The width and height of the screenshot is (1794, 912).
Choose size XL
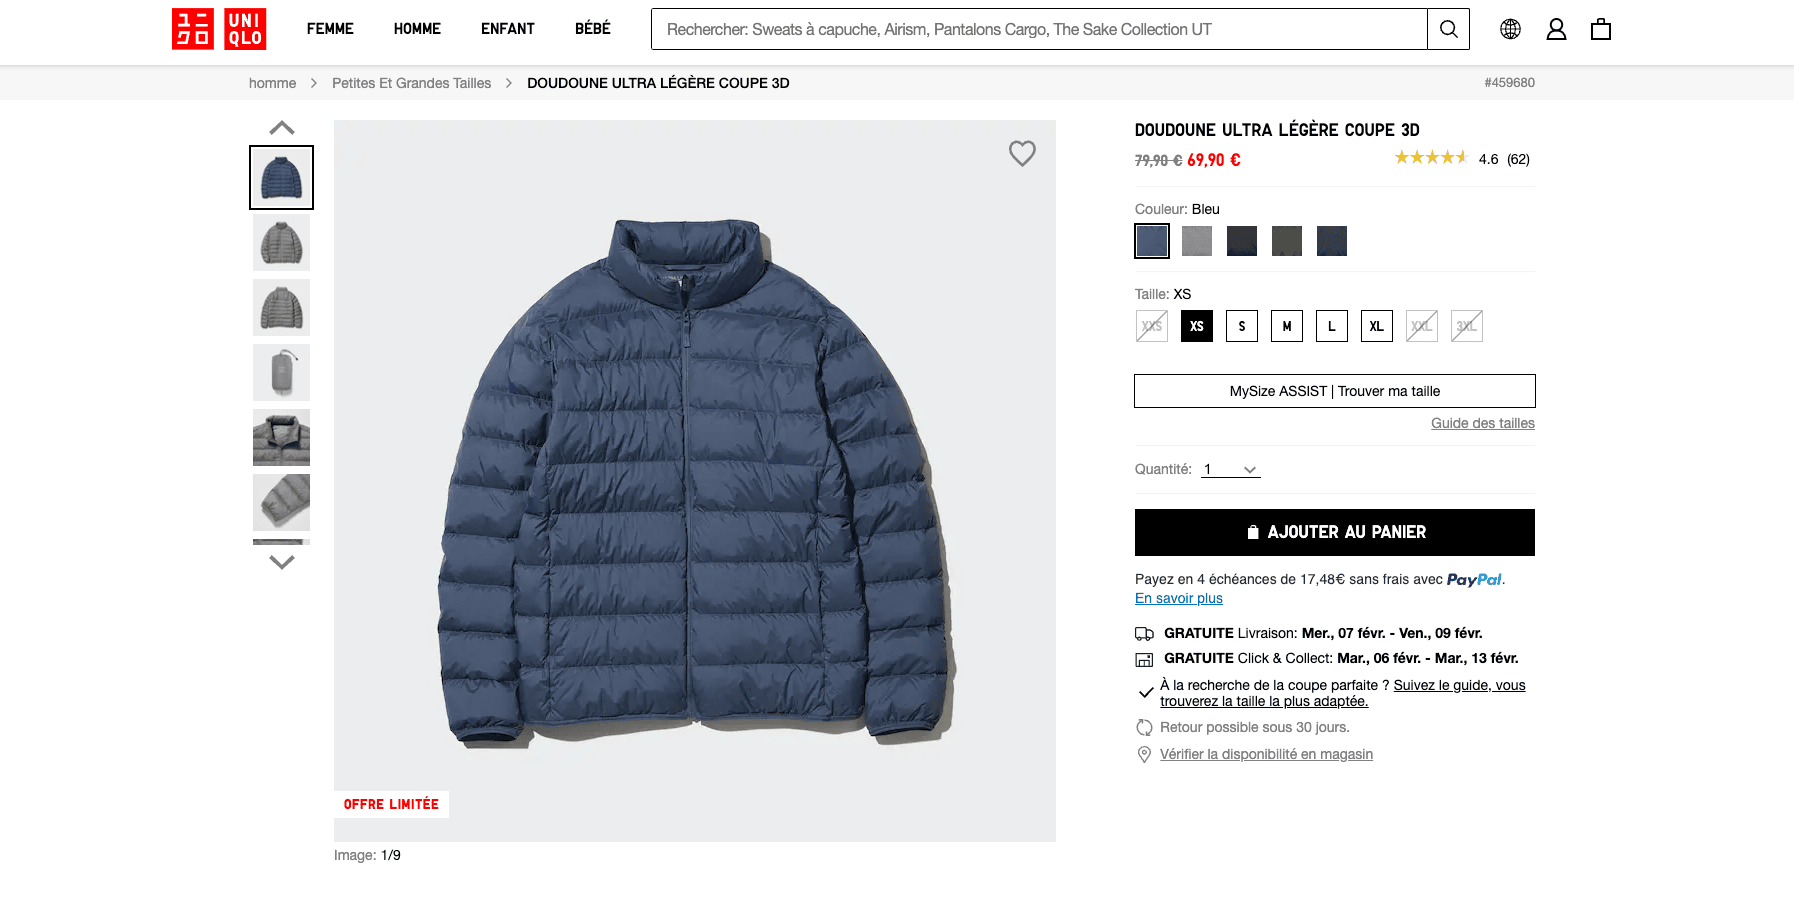(1377, 326)
